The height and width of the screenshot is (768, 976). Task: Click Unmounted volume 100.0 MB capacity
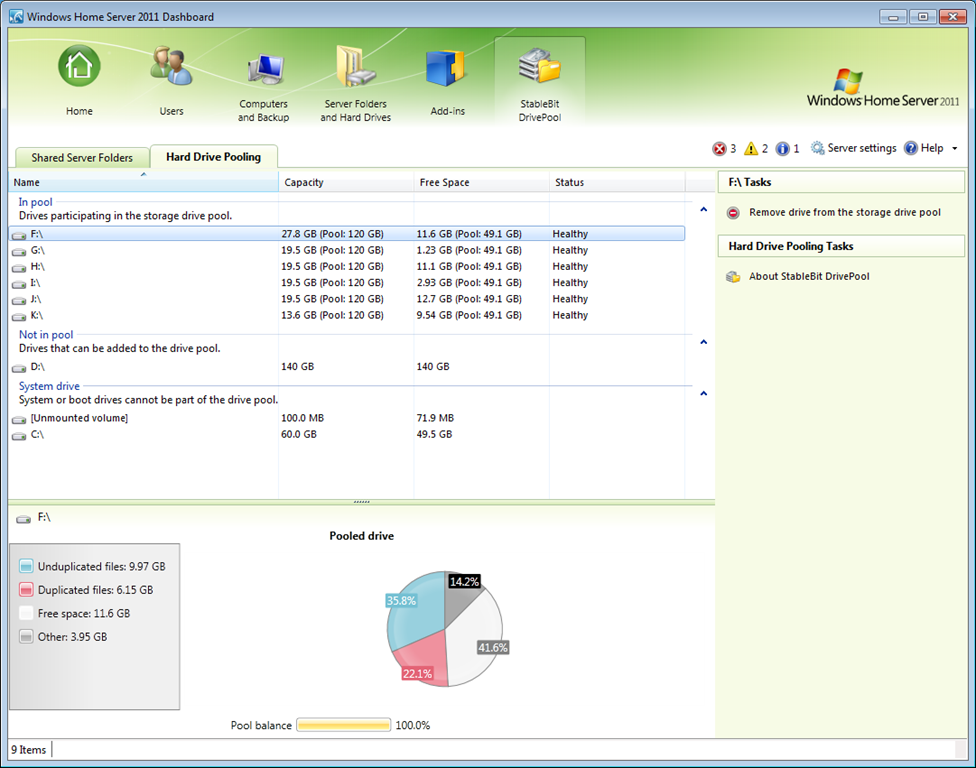(x=303, y=418)
